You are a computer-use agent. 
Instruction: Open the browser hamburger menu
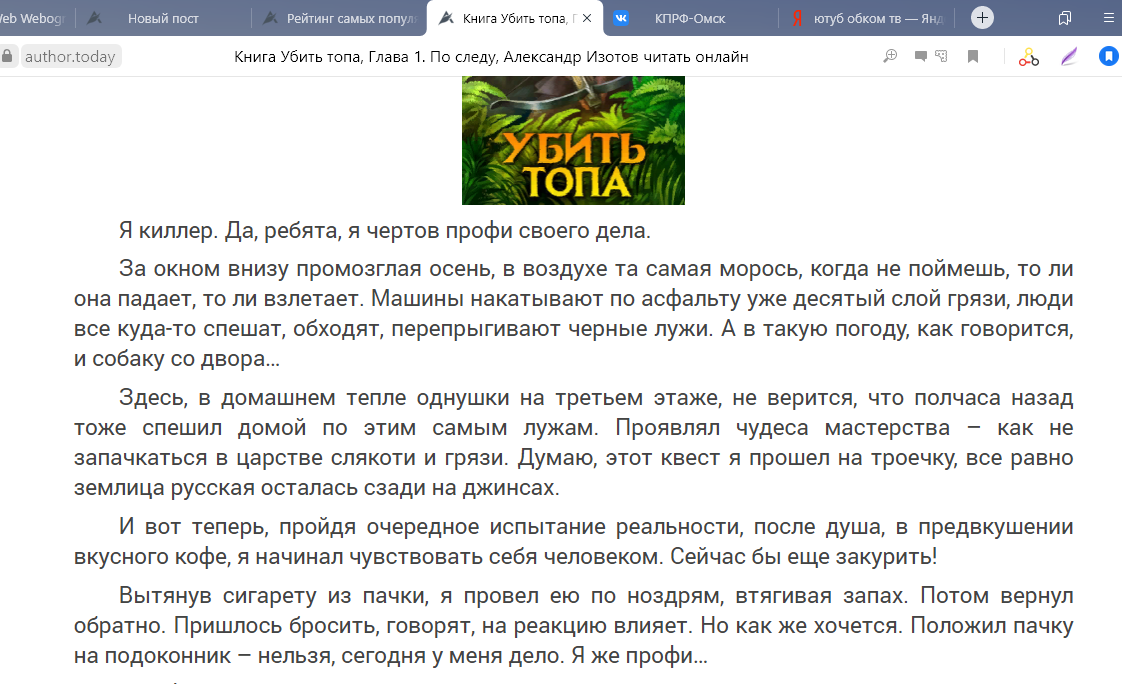pos(1109,18)
